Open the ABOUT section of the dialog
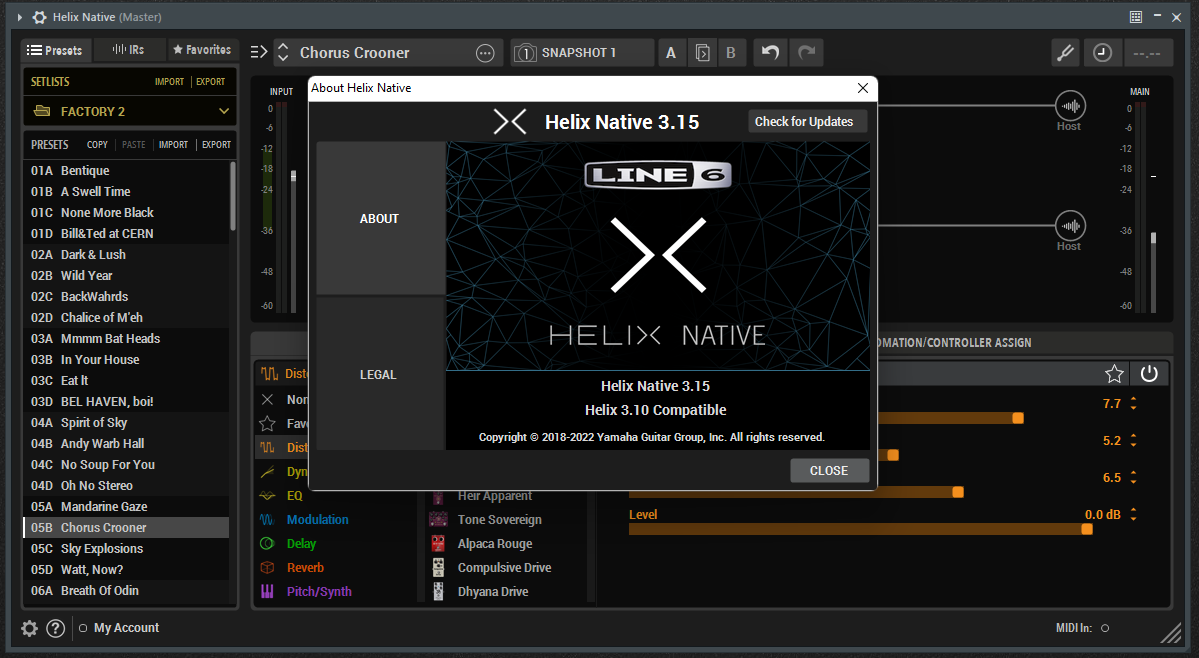 click(379, 219)
